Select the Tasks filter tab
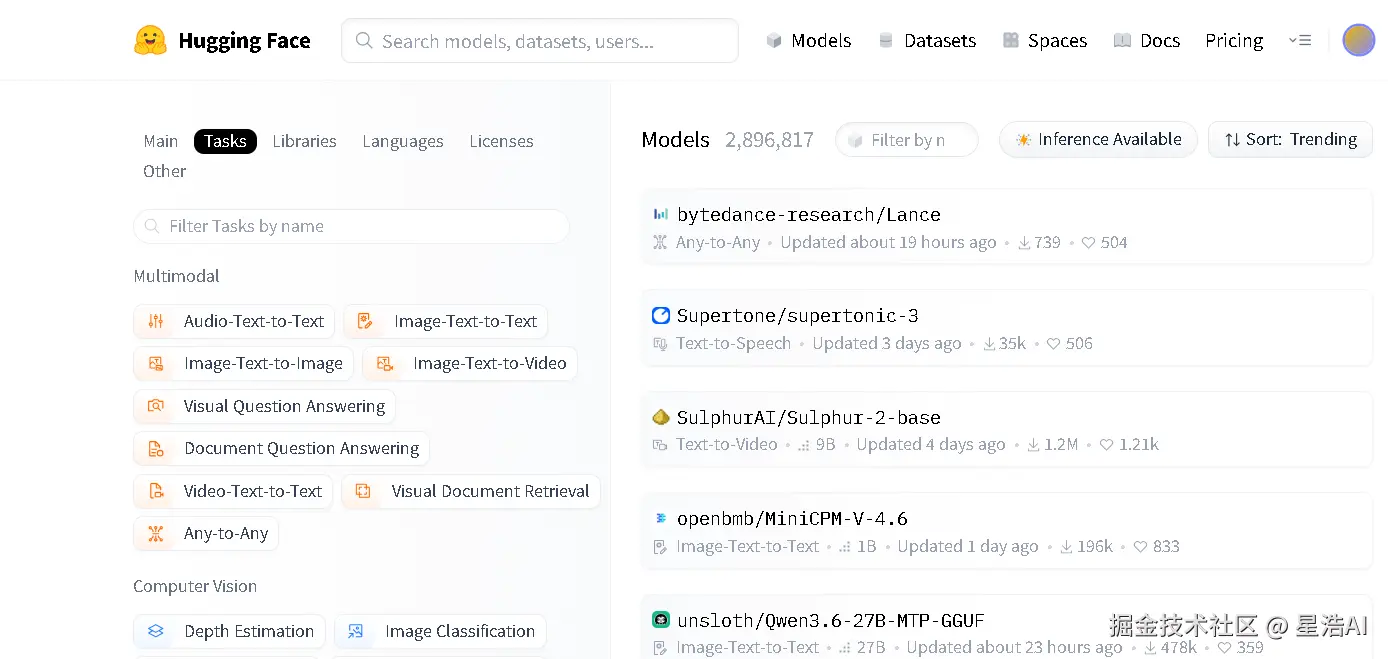This screenshot has height=659, width=1388. [x=225, y=141]
